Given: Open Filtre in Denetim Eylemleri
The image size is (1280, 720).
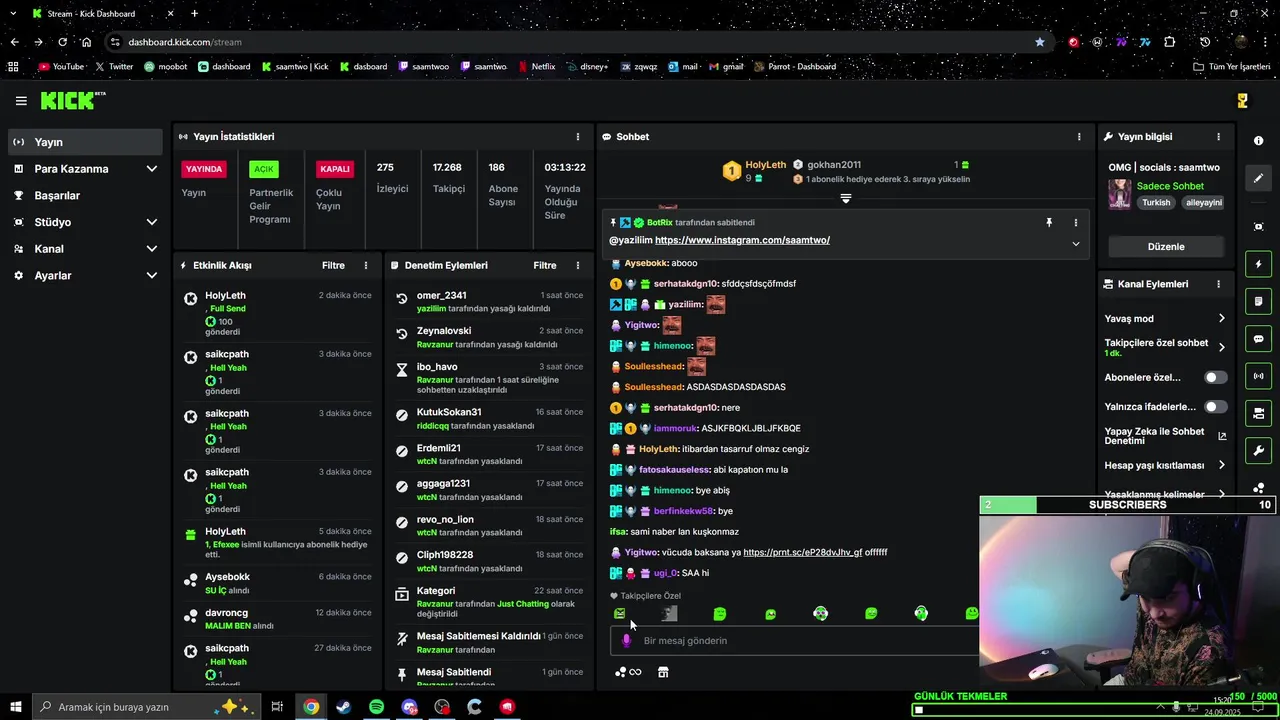Looking at the screenshot, I should pos(545,266).
